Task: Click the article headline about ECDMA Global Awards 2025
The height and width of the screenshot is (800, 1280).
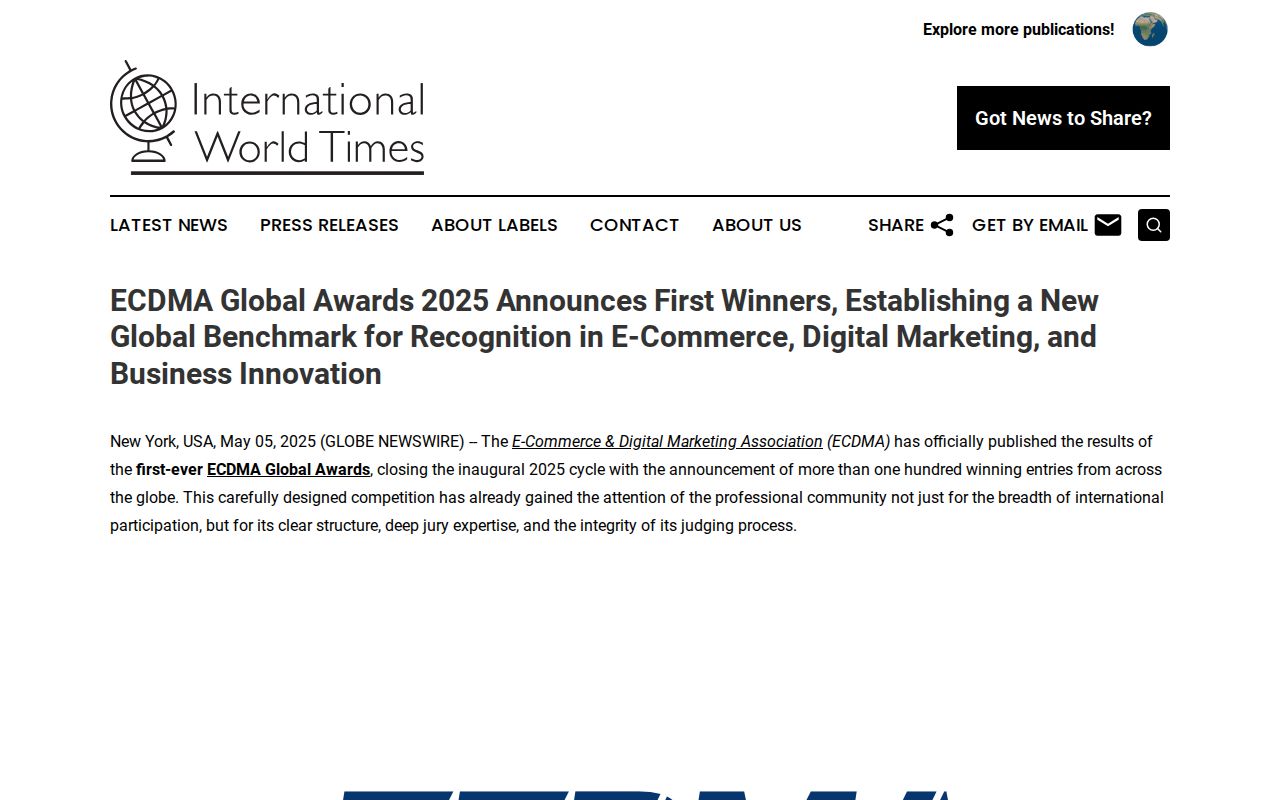Action: [x=604, y=337]
